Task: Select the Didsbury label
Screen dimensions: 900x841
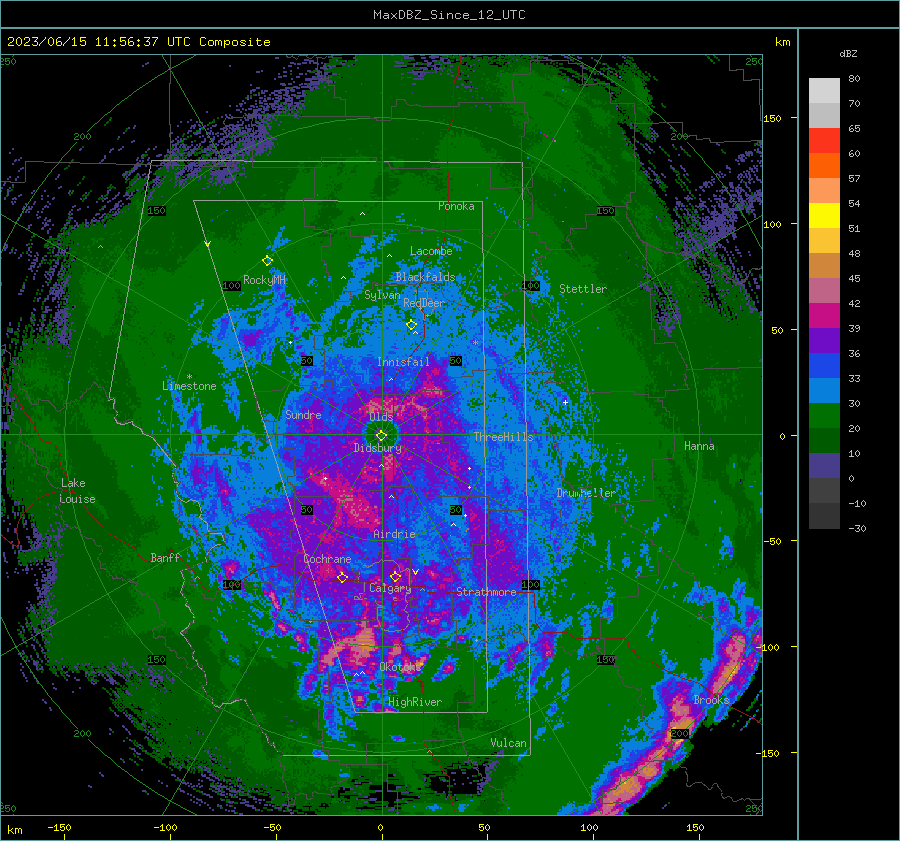Action: click(x=378, y=448)
